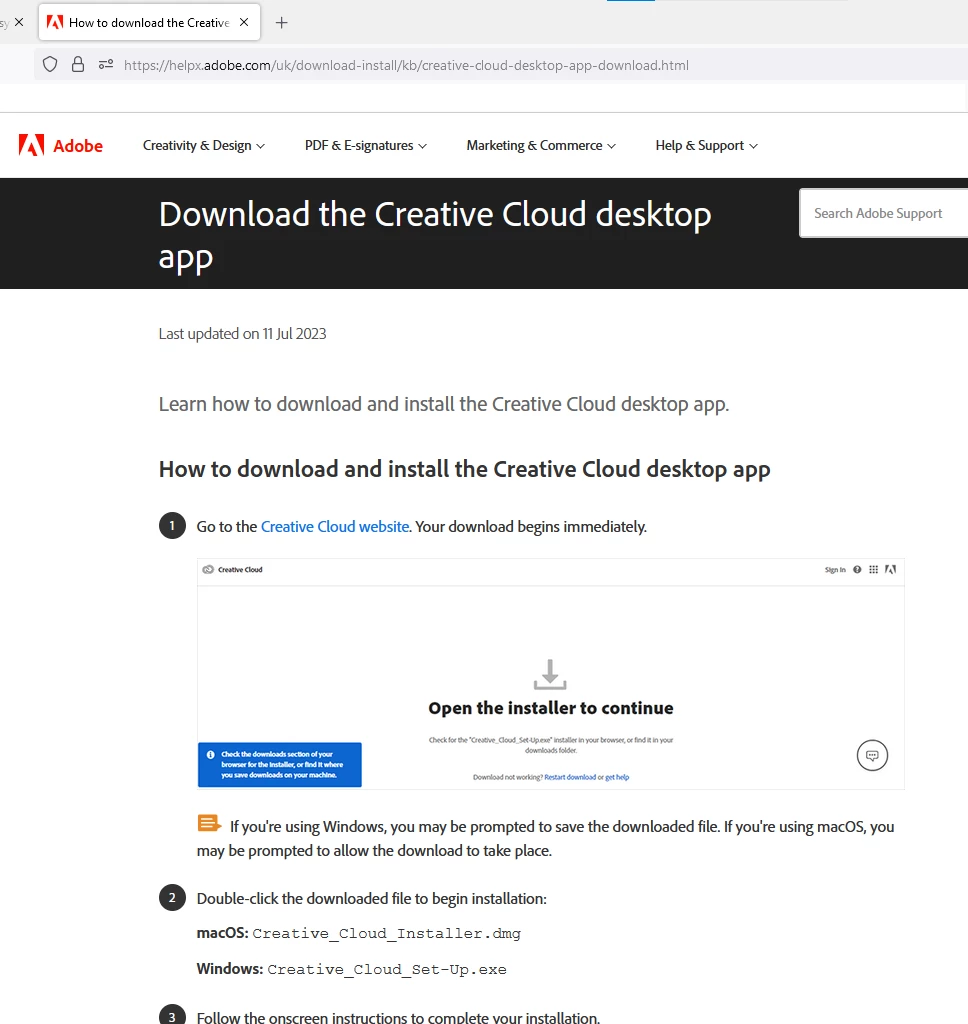Close the 'How to download the Creative' tab
968x1024 pixels.
tap(244, 22)
